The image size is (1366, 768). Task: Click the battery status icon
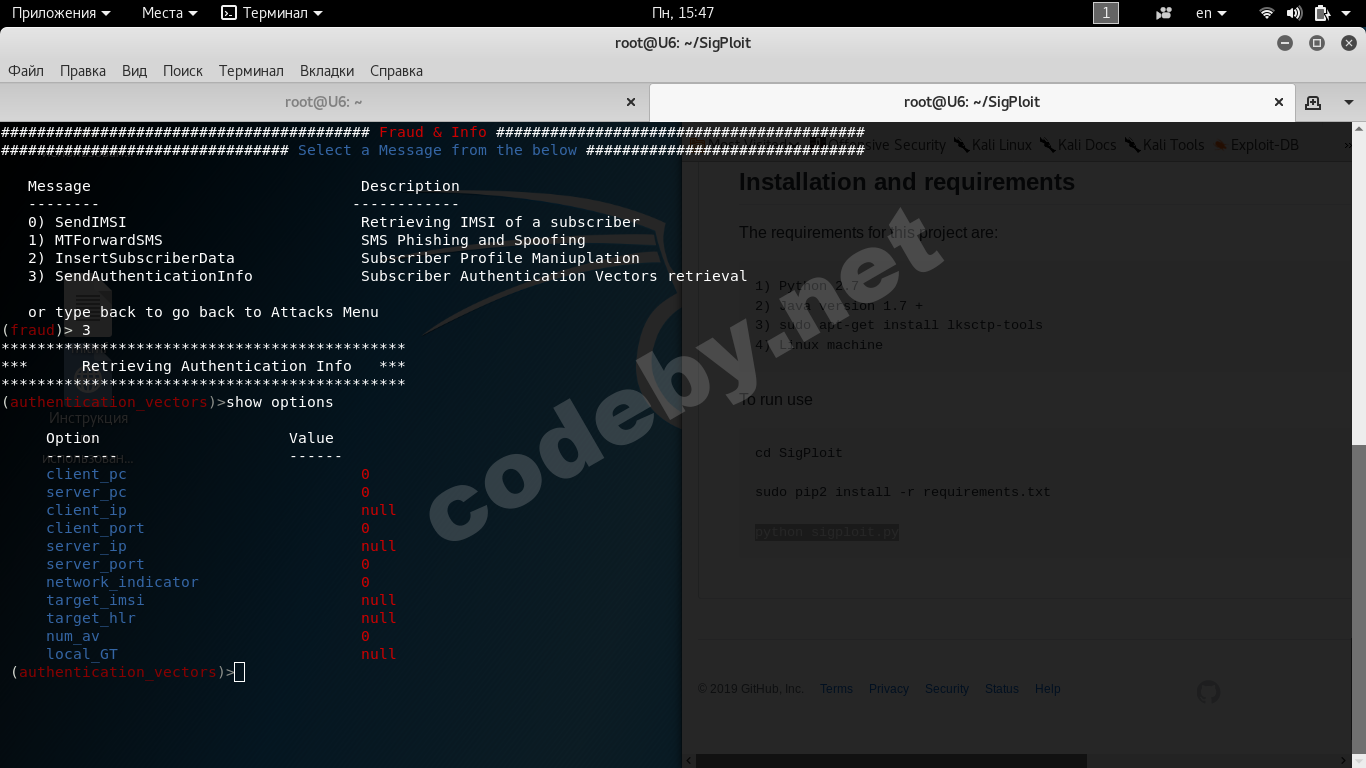1322,13
